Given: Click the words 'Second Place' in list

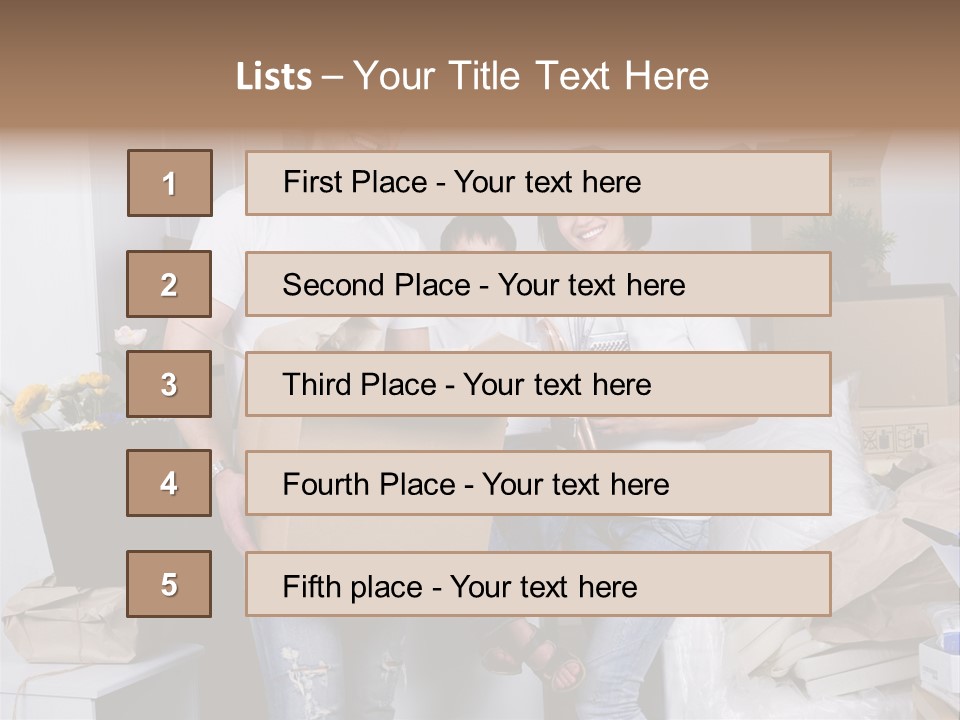Looking at the screenshot, I should coord(377,285).
